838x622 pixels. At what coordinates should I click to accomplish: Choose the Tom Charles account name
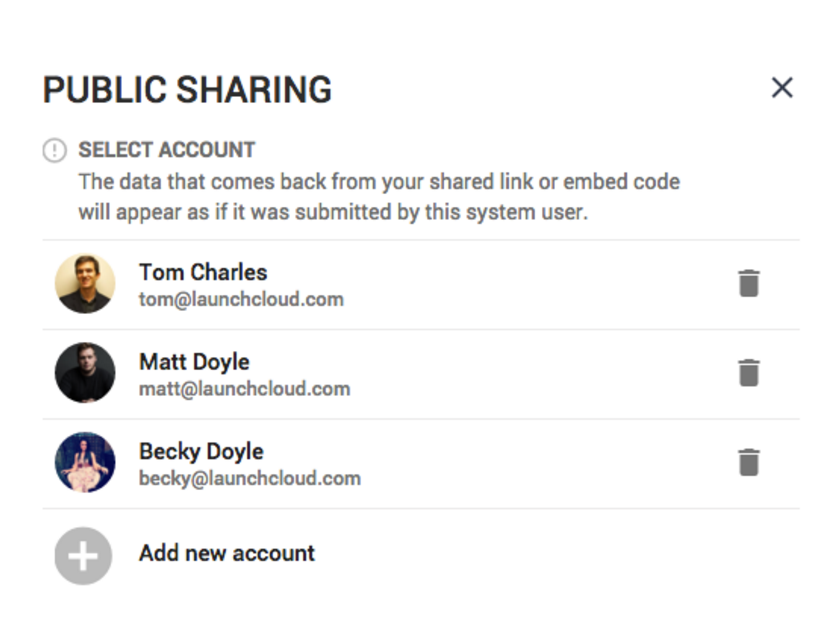click(203, 273)
